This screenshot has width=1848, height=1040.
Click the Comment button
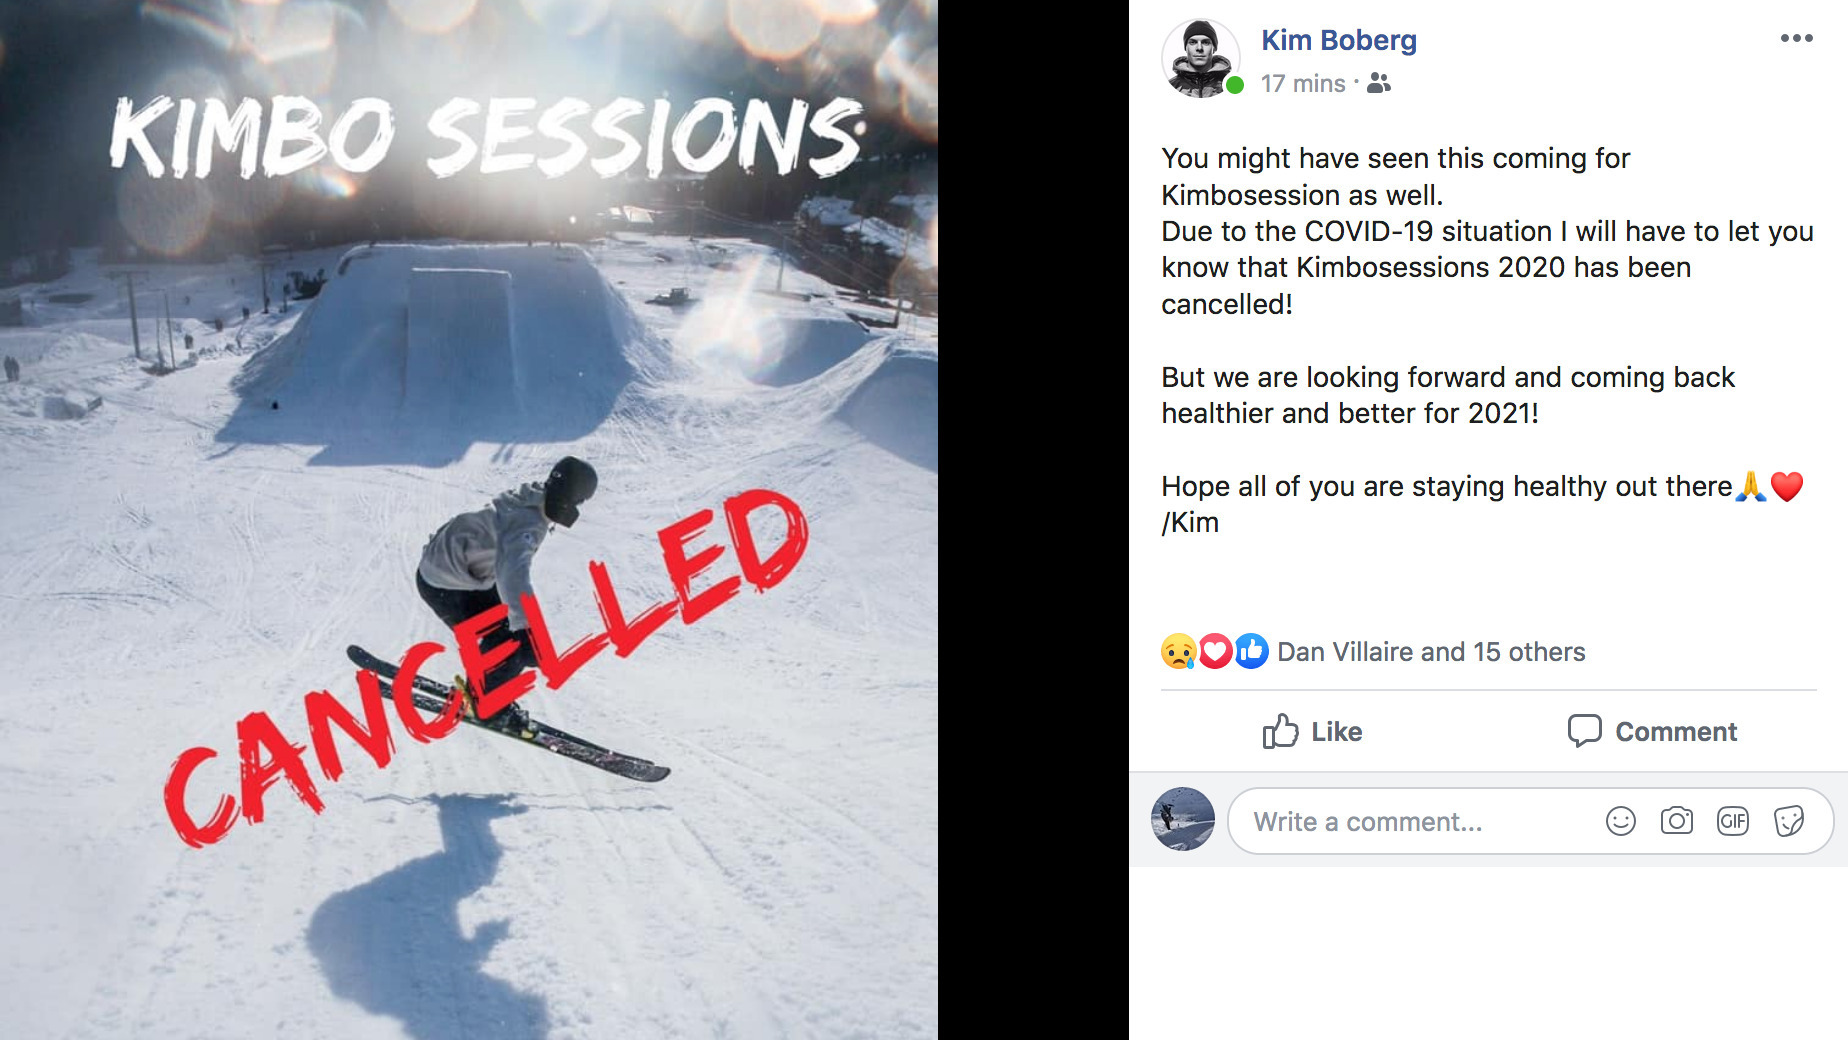(1652, 732)
